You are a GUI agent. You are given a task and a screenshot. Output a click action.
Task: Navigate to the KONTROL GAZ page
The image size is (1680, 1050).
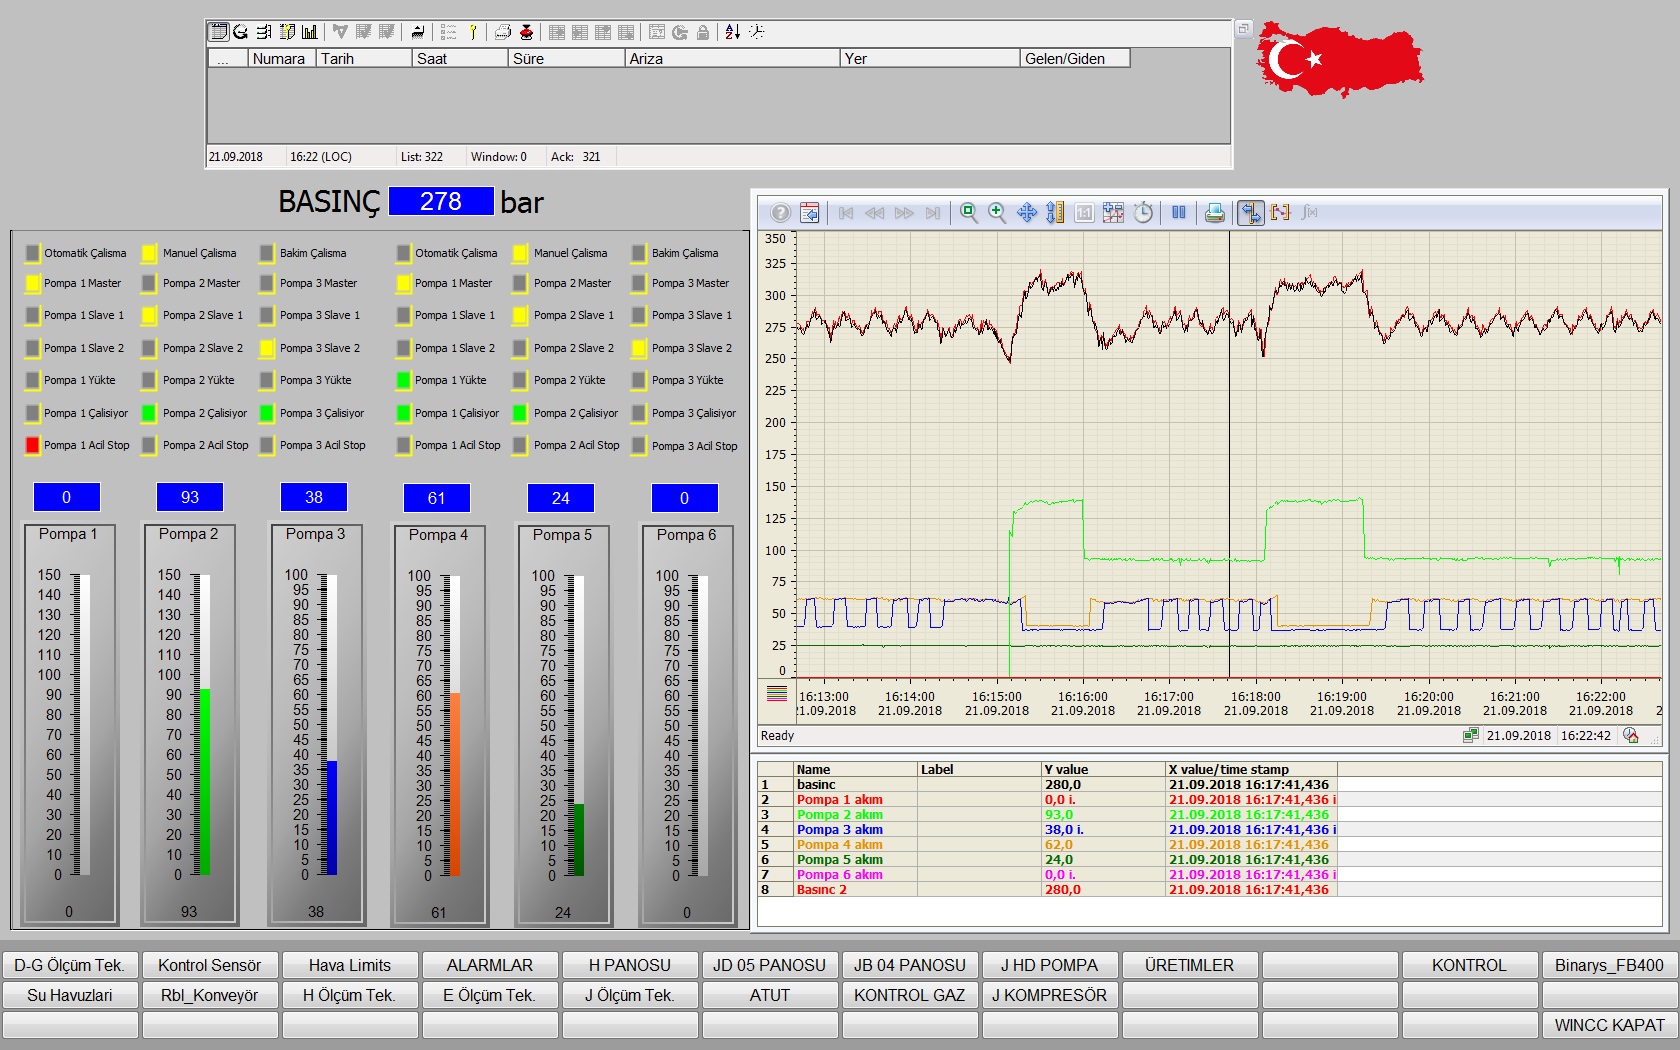tap(909, 995)
